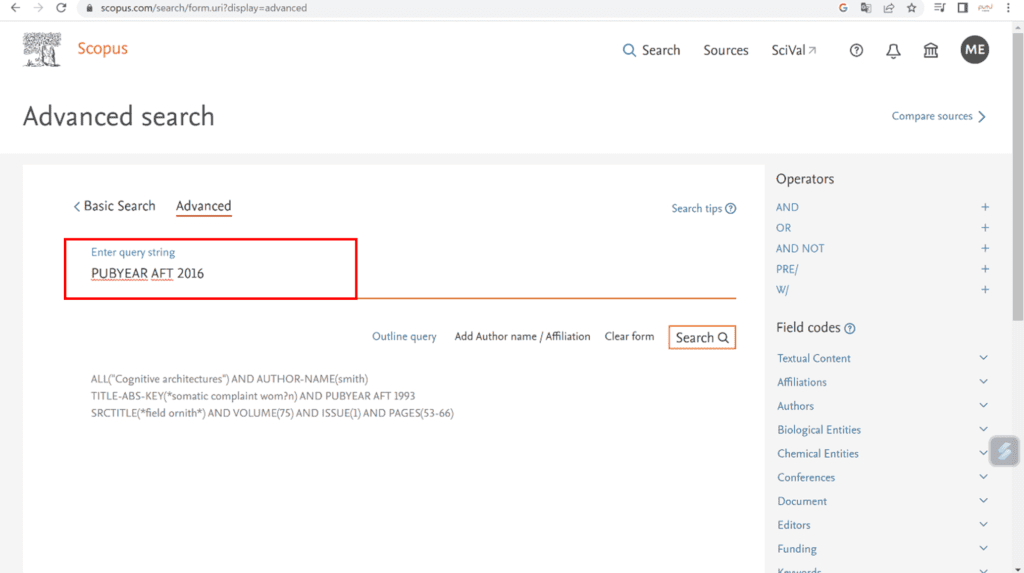This screenshot has width=1024, height=573.
Task: Reload the page with browser refresh icon
Action: 62,8
